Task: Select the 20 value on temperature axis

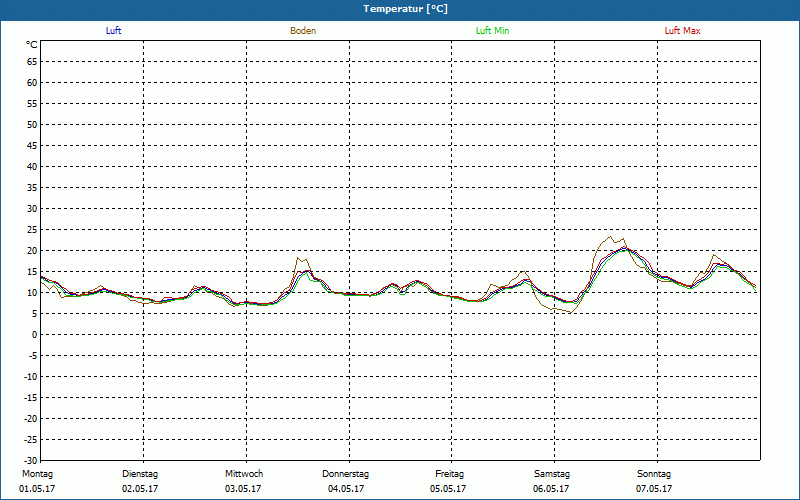Action: [32, 251]
